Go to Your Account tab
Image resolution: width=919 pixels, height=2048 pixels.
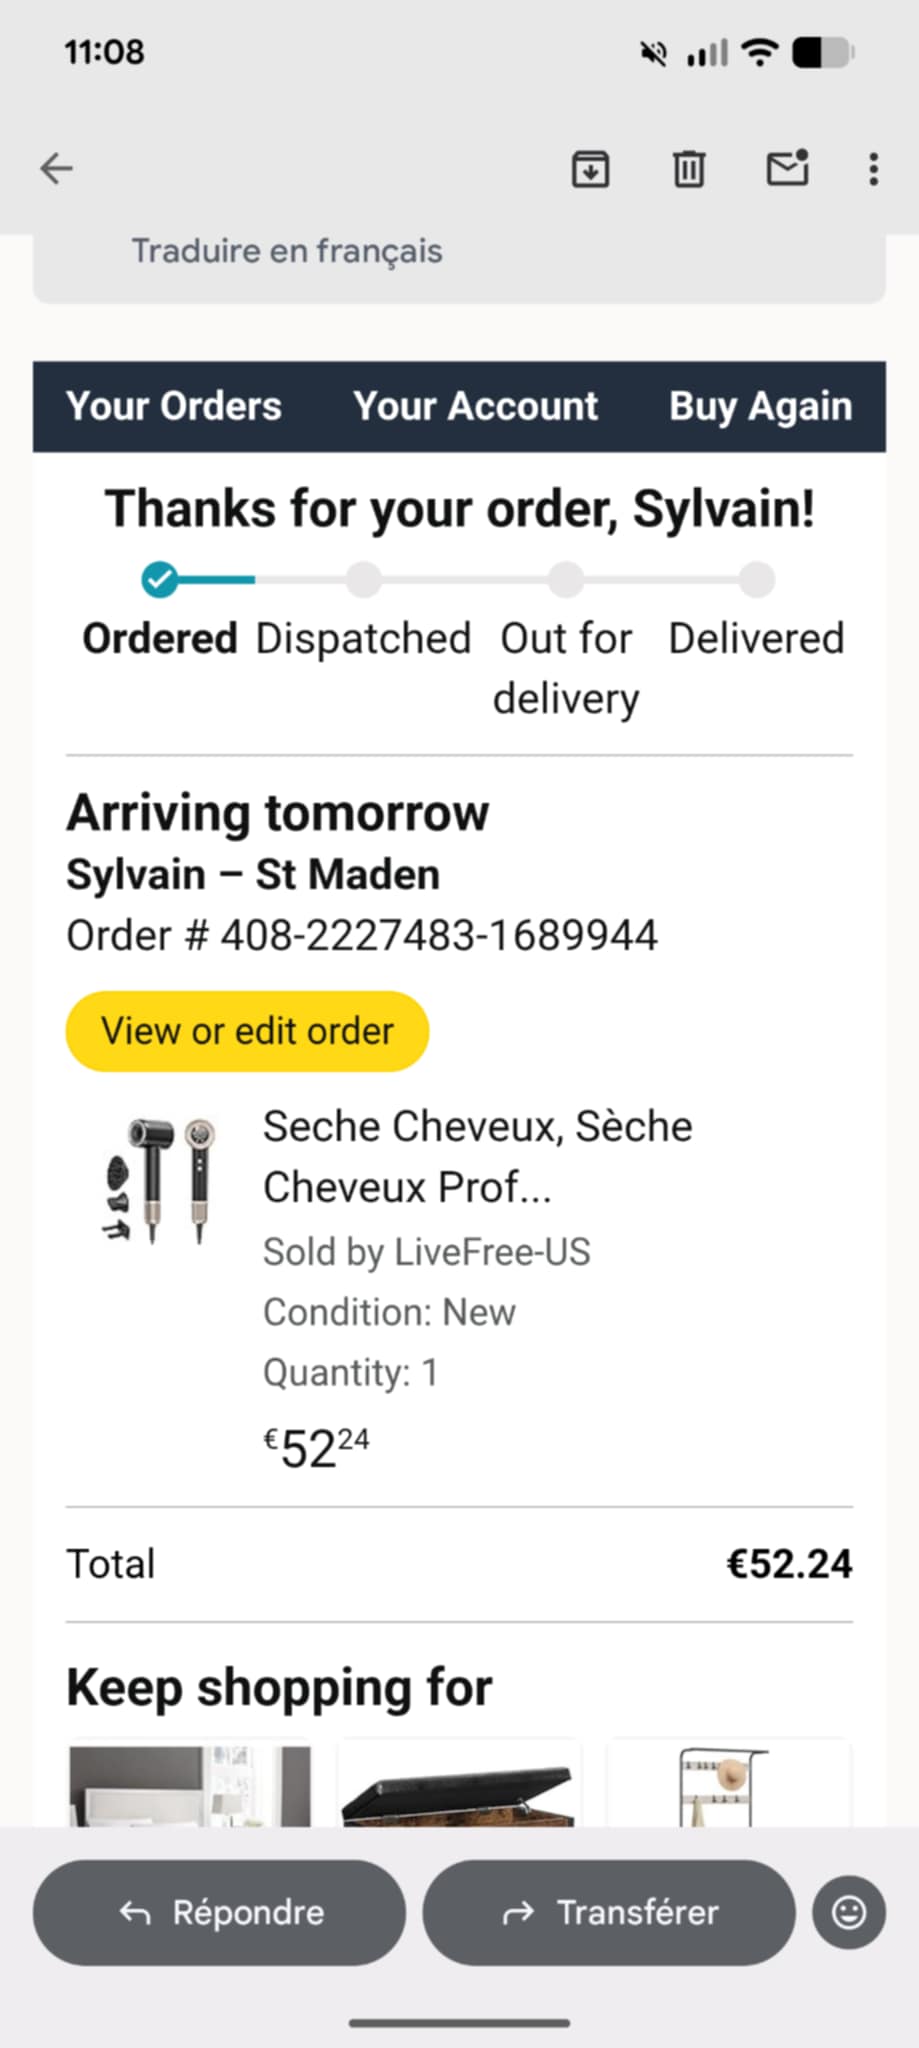475,406
